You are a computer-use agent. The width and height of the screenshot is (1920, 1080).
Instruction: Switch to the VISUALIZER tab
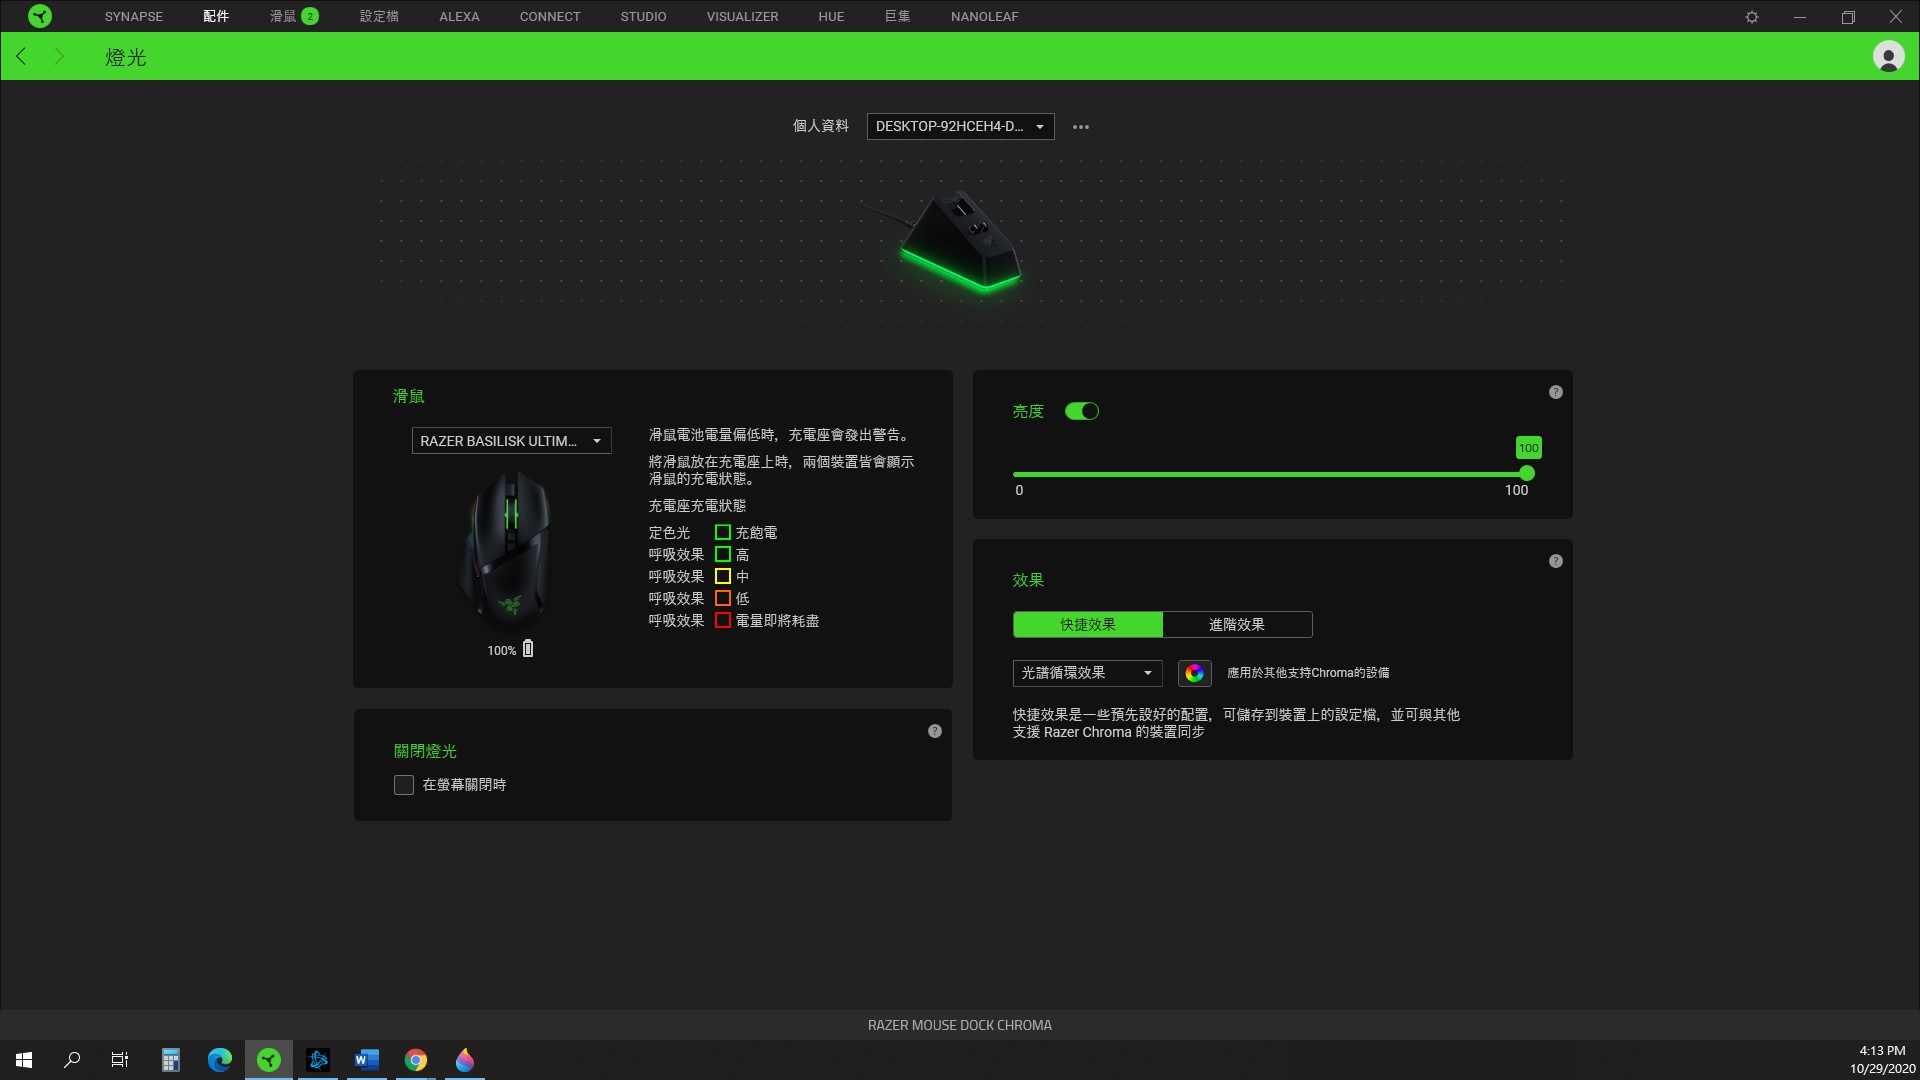click(x=742, y=16)
